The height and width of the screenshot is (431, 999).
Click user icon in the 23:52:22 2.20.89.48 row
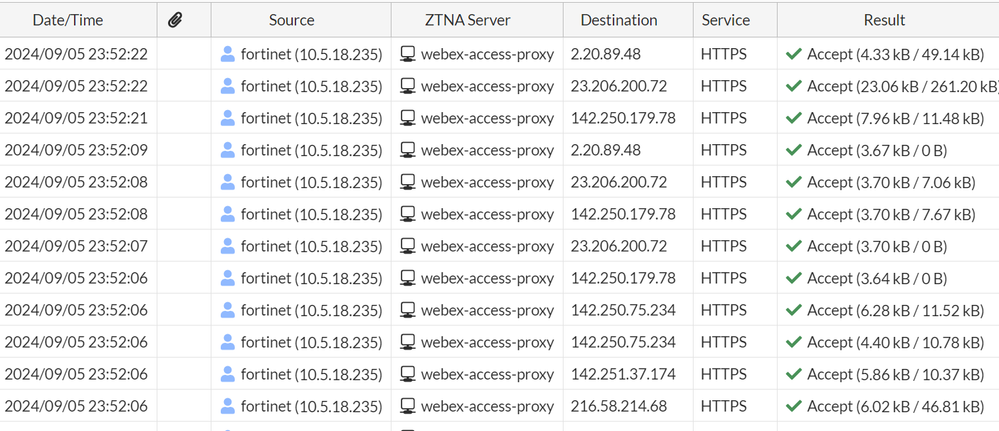pos(228,54)
